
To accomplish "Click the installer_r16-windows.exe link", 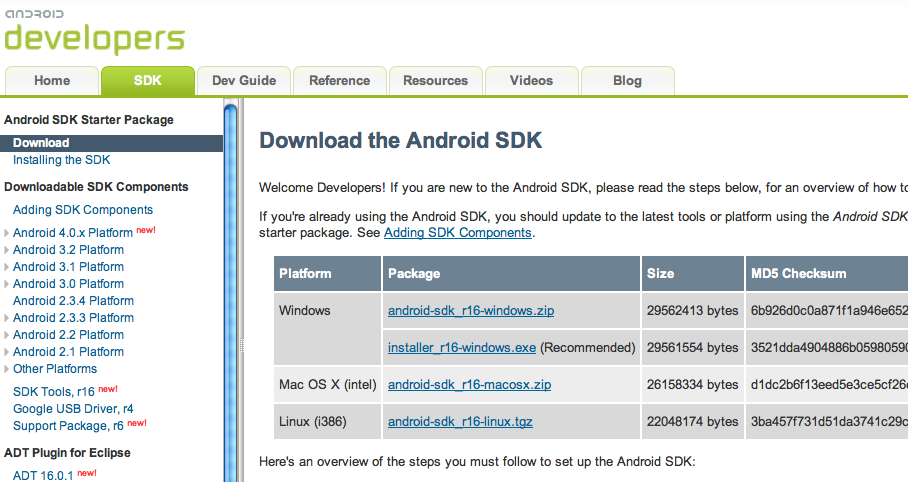I will click(x=462, y=348).
